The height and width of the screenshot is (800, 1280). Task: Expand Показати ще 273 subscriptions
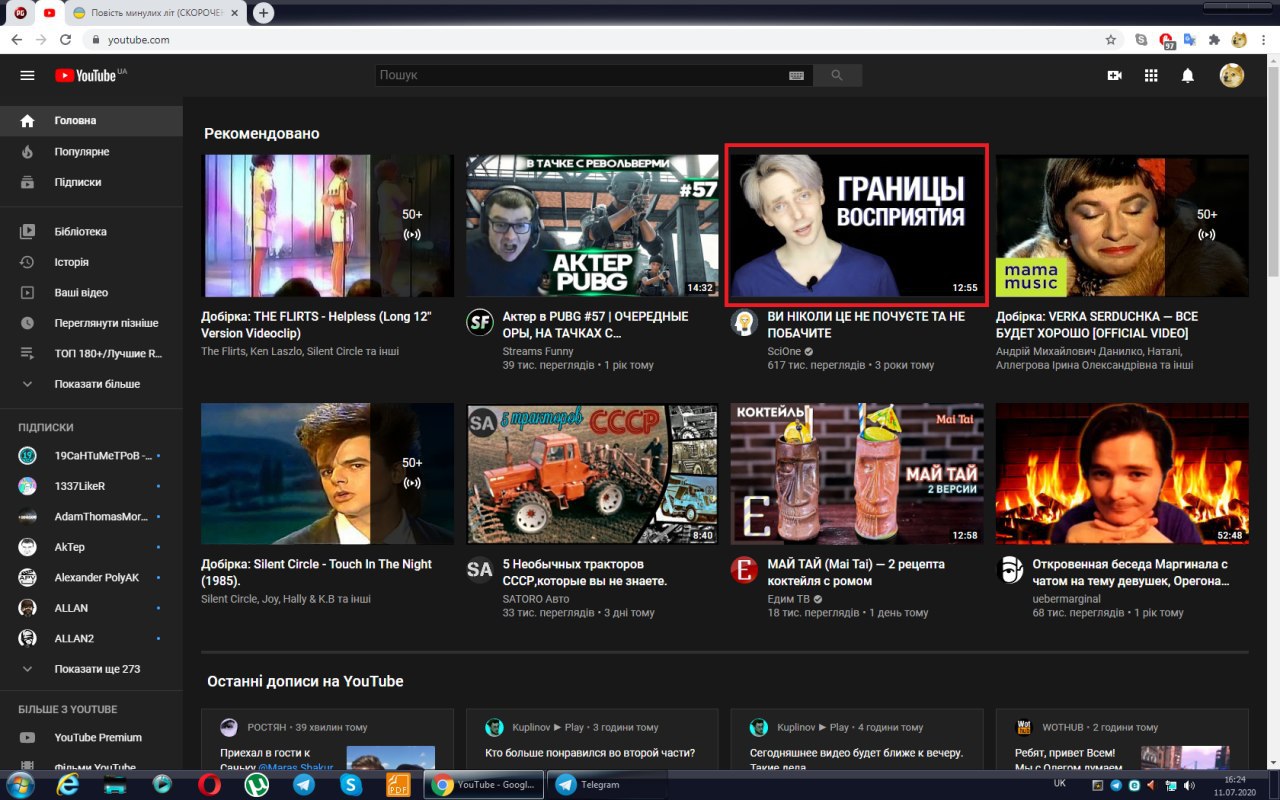pos(91,669)
